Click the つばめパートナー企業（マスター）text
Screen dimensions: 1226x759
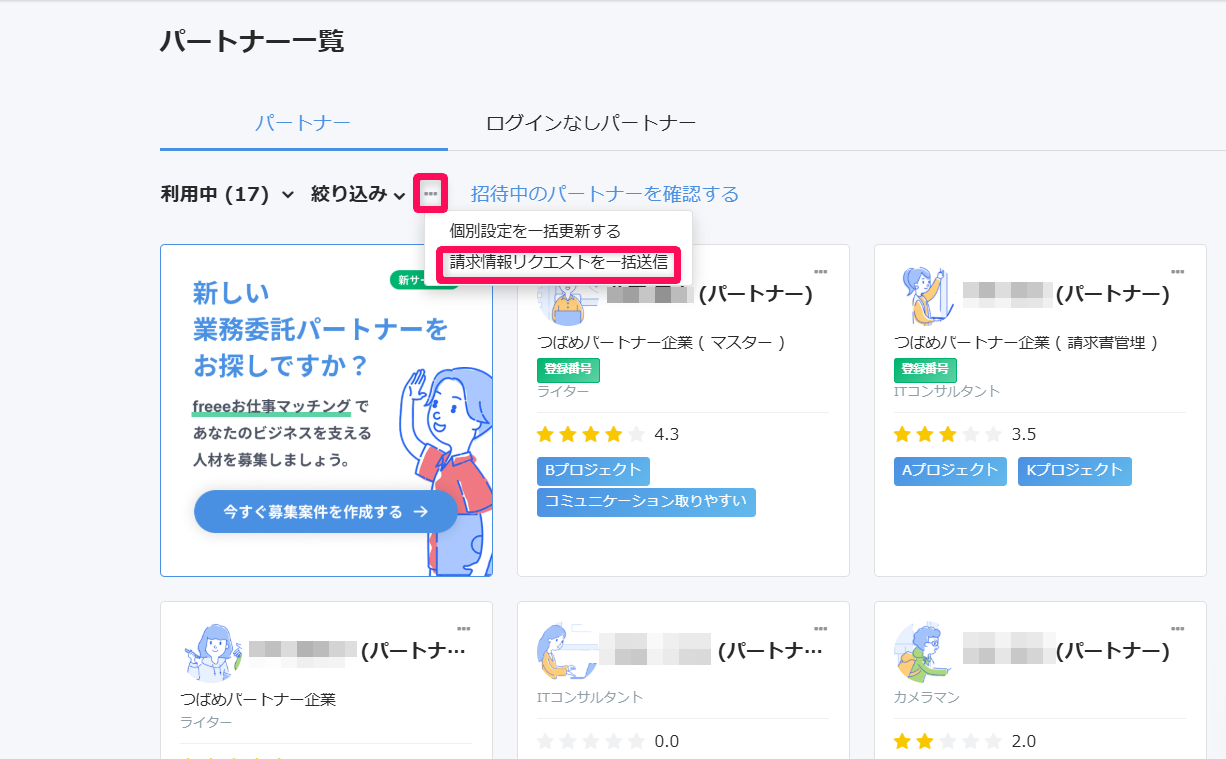pos(662,342)
